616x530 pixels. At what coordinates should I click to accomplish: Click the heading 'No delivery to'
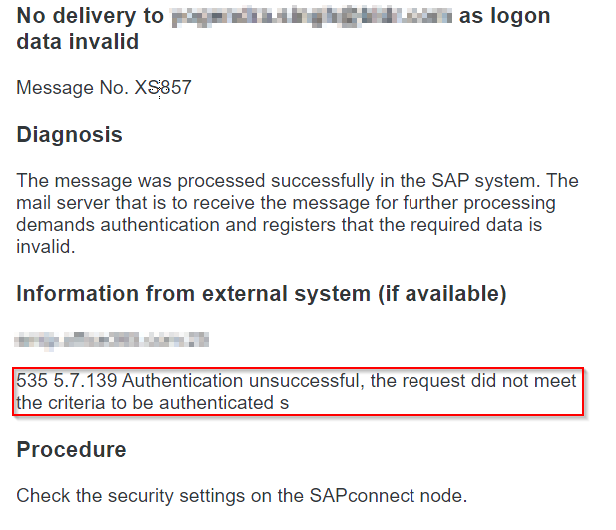[x=90, y=17]
